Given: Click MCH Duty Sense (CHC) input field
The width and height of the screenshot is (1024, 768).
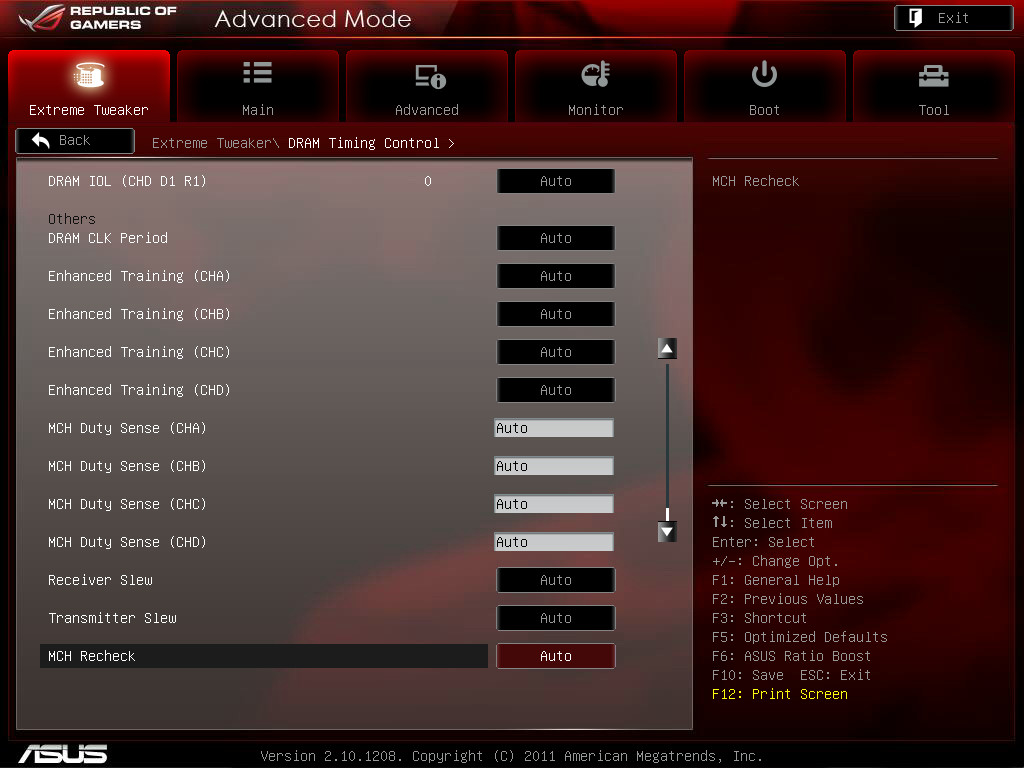Looking at the screenshot, I should (554, 504).
